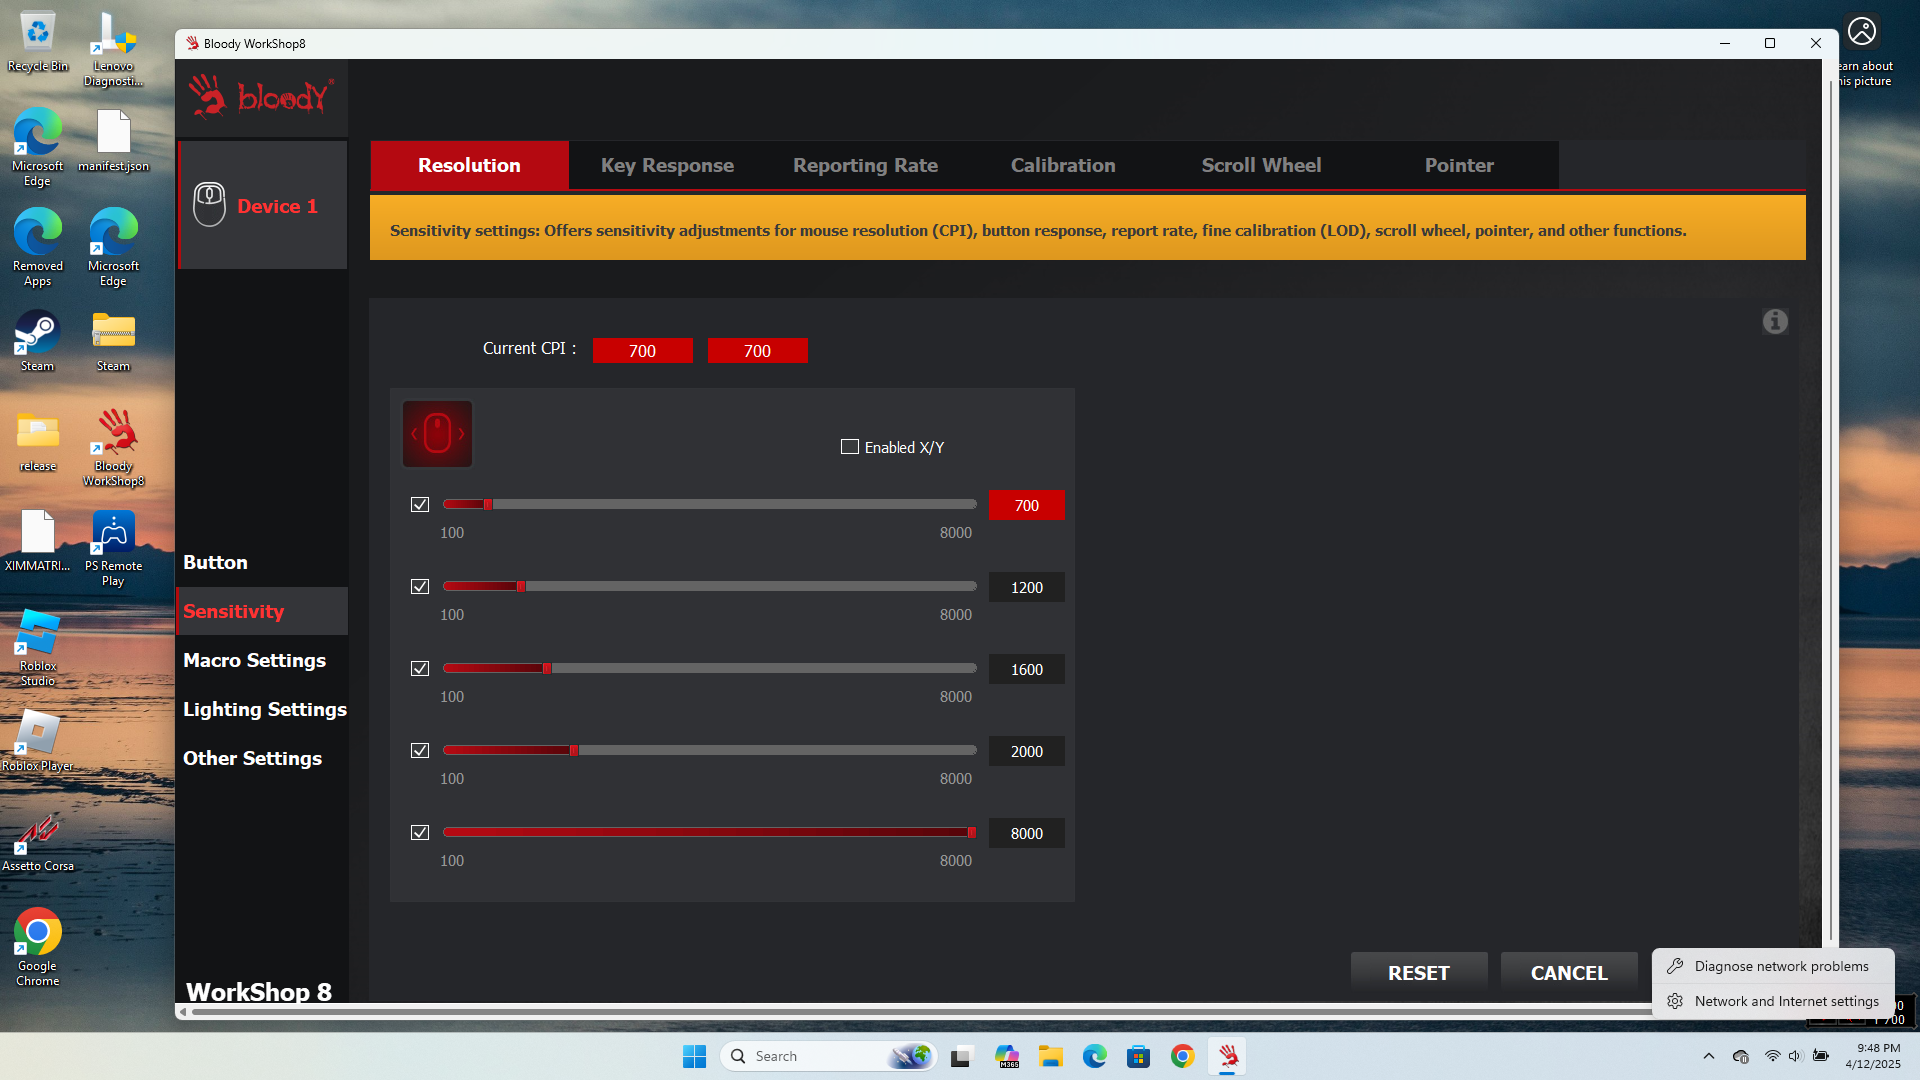
Task: Open the PS Remote Play shortcut
Action: pyautogui.click(x=113, y=548)
